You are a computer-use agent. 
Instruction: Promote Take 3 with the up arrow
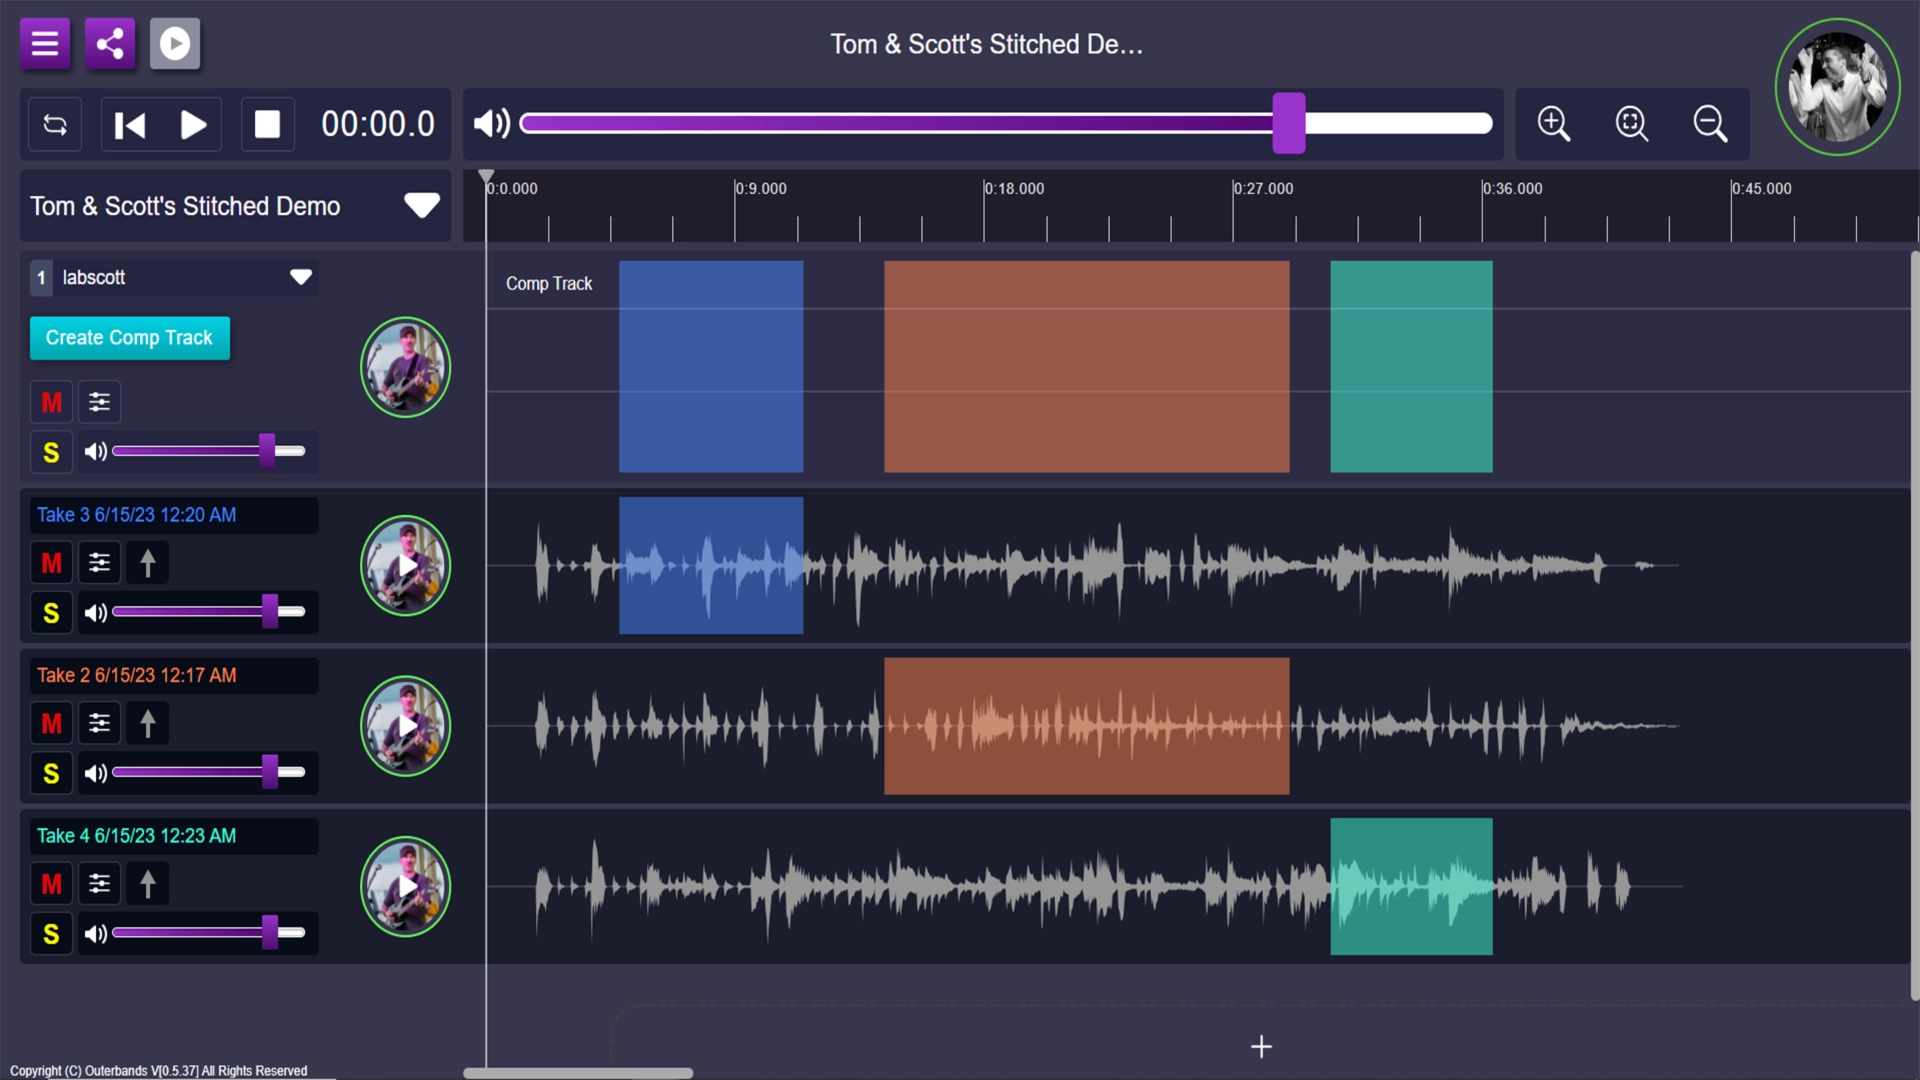pos(148,563)
